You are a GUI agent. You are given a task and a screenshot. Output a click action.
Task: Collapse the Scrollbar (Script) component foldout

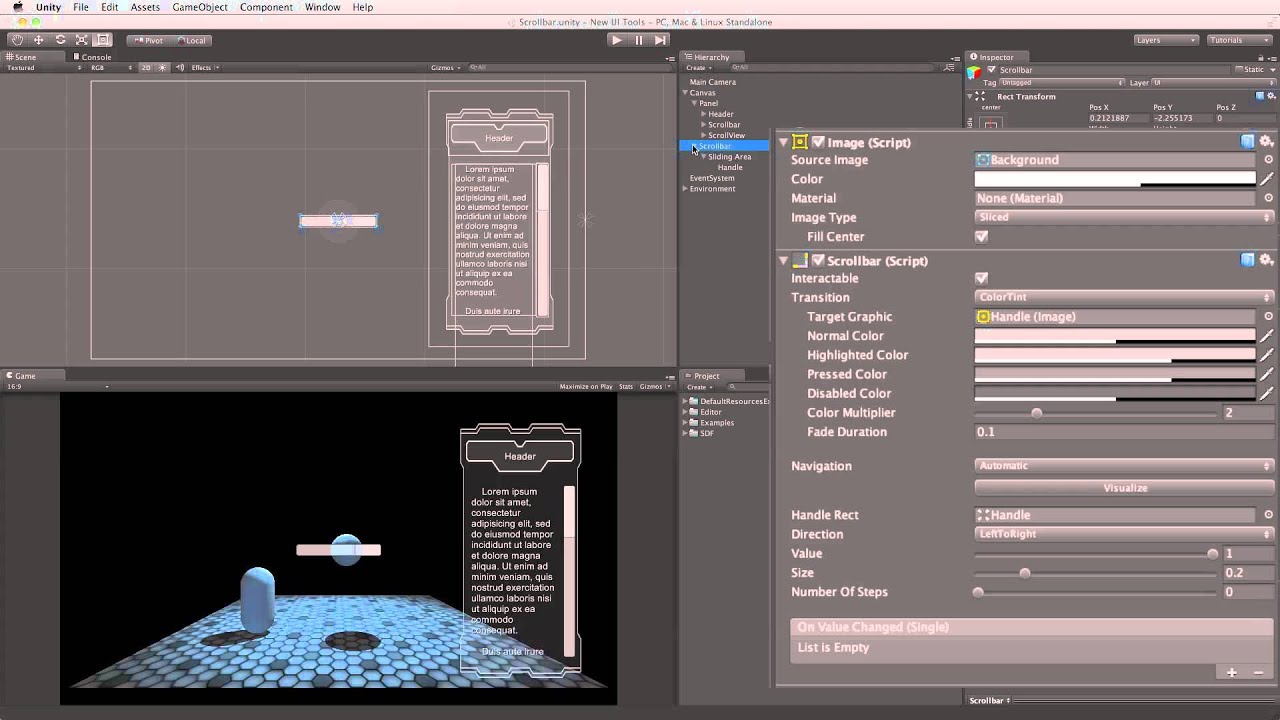point(783,260)
